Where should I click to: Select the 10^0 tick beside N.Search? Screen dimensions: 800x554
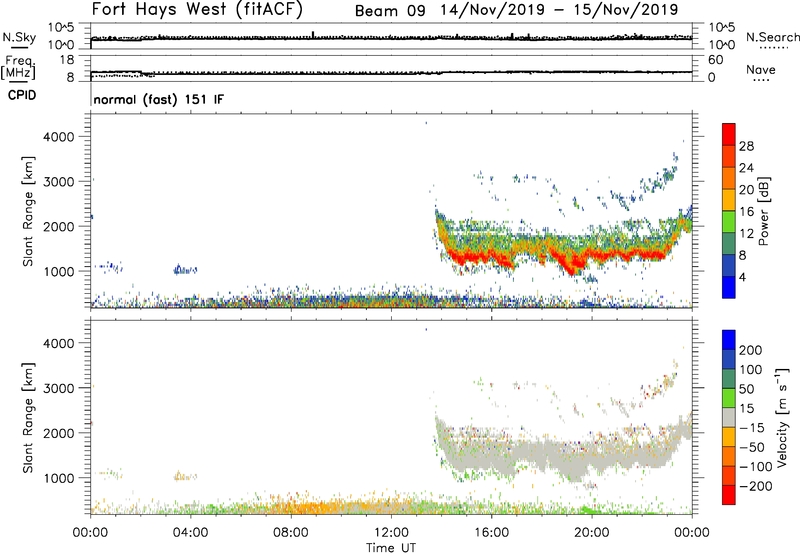(x=721, y=45)
